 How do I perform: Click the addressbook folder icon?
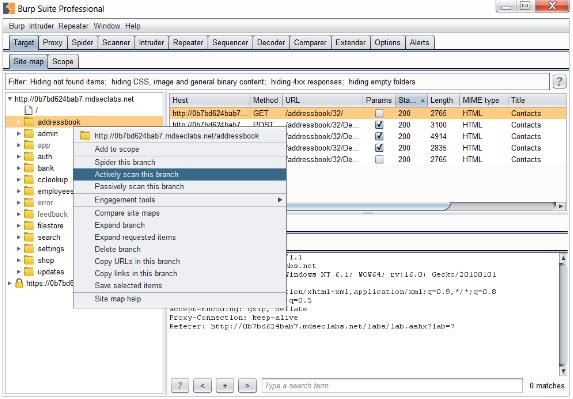(29, 122)
